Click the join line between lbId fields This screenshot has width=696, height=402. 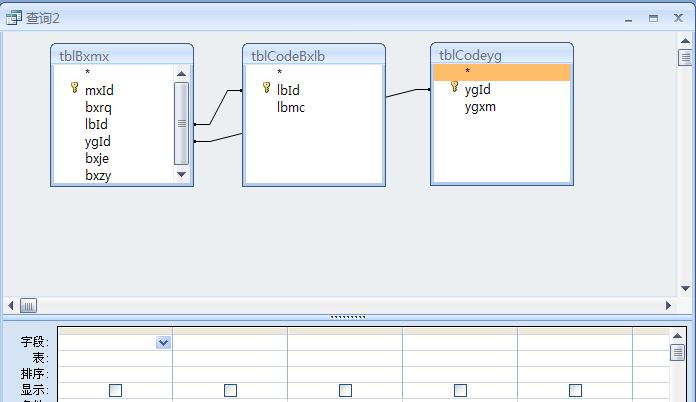tap(218, 107)
